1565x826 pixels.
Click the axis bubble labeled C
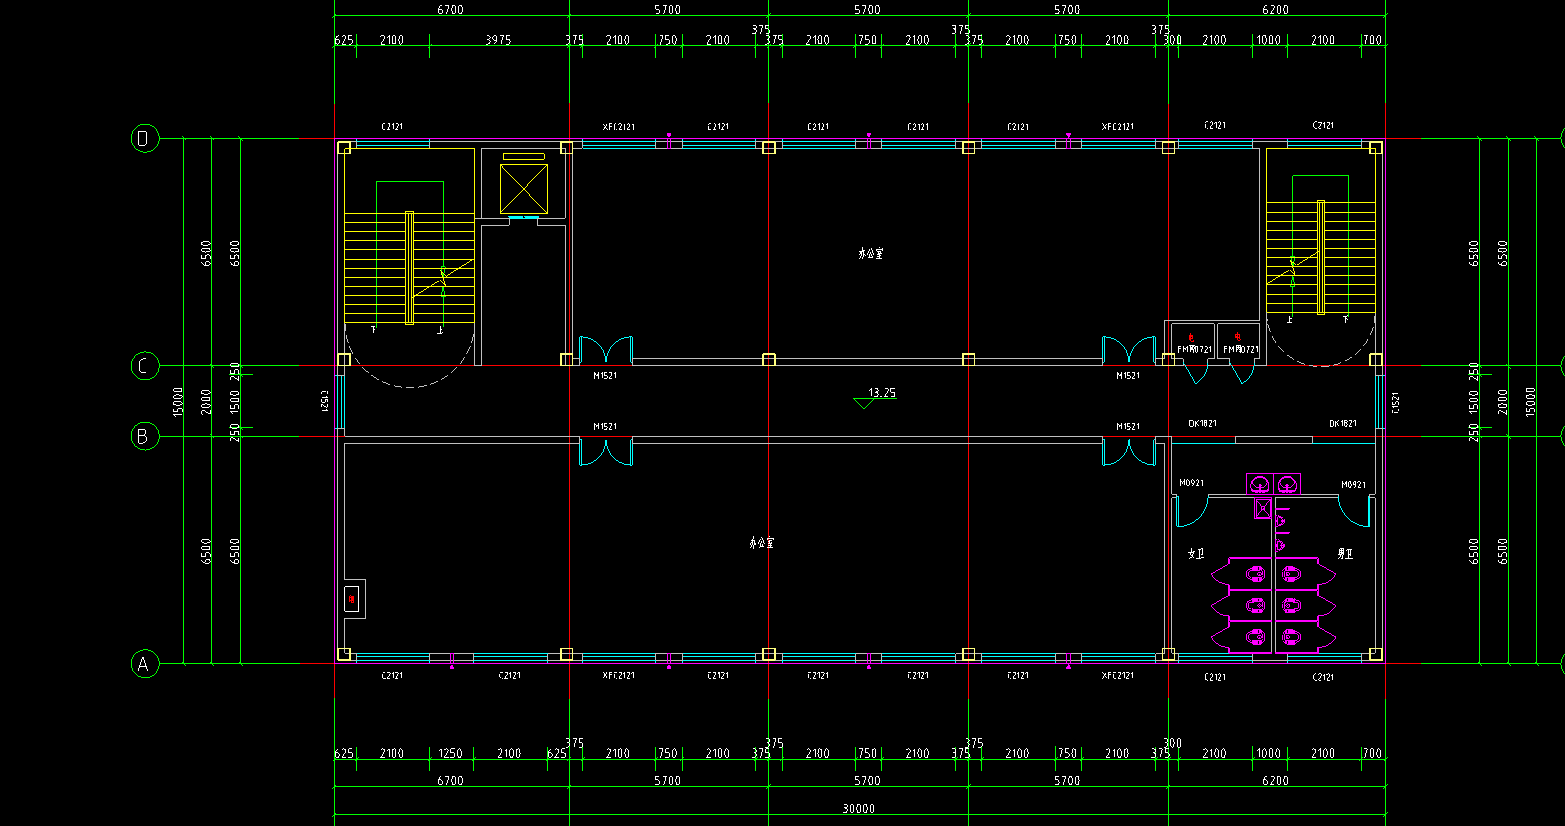[x=145, y=366]
